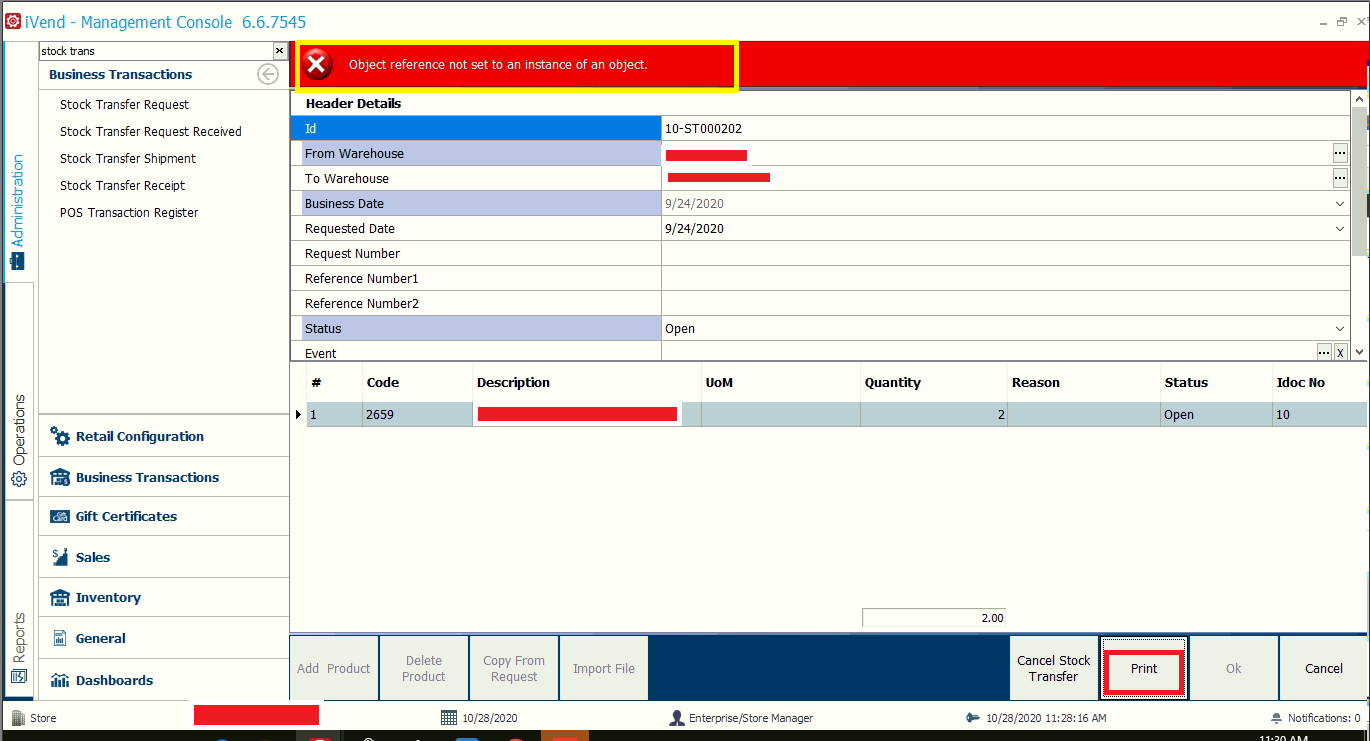Click the key icon beside login time
The width and height of the screenshot is (1370, 741).
coord(974,717)
